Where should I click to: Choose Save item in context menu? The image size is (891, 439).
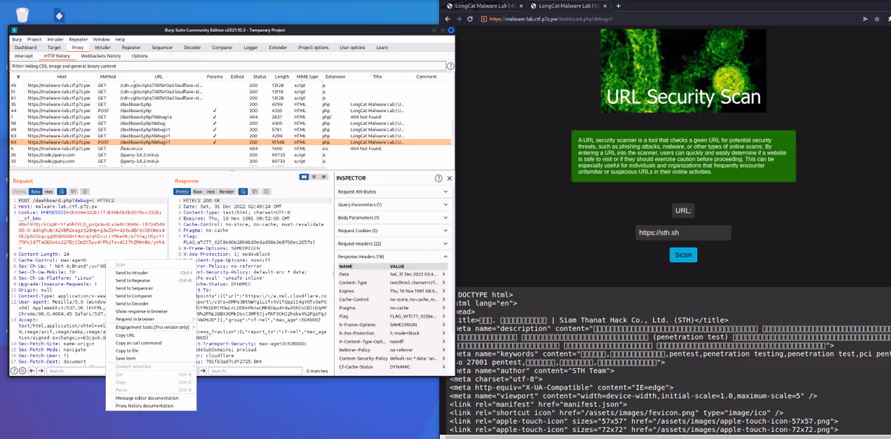151,358
